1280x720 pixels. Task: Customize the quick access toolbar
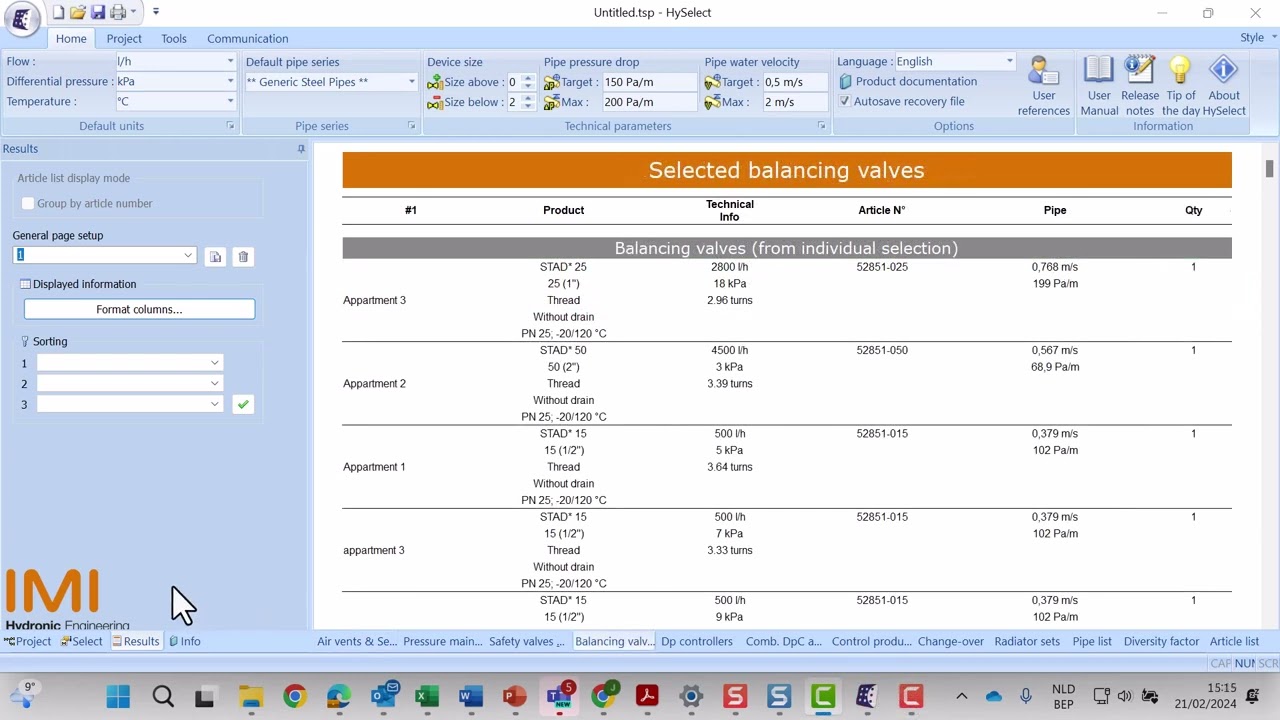pos(156,12)
